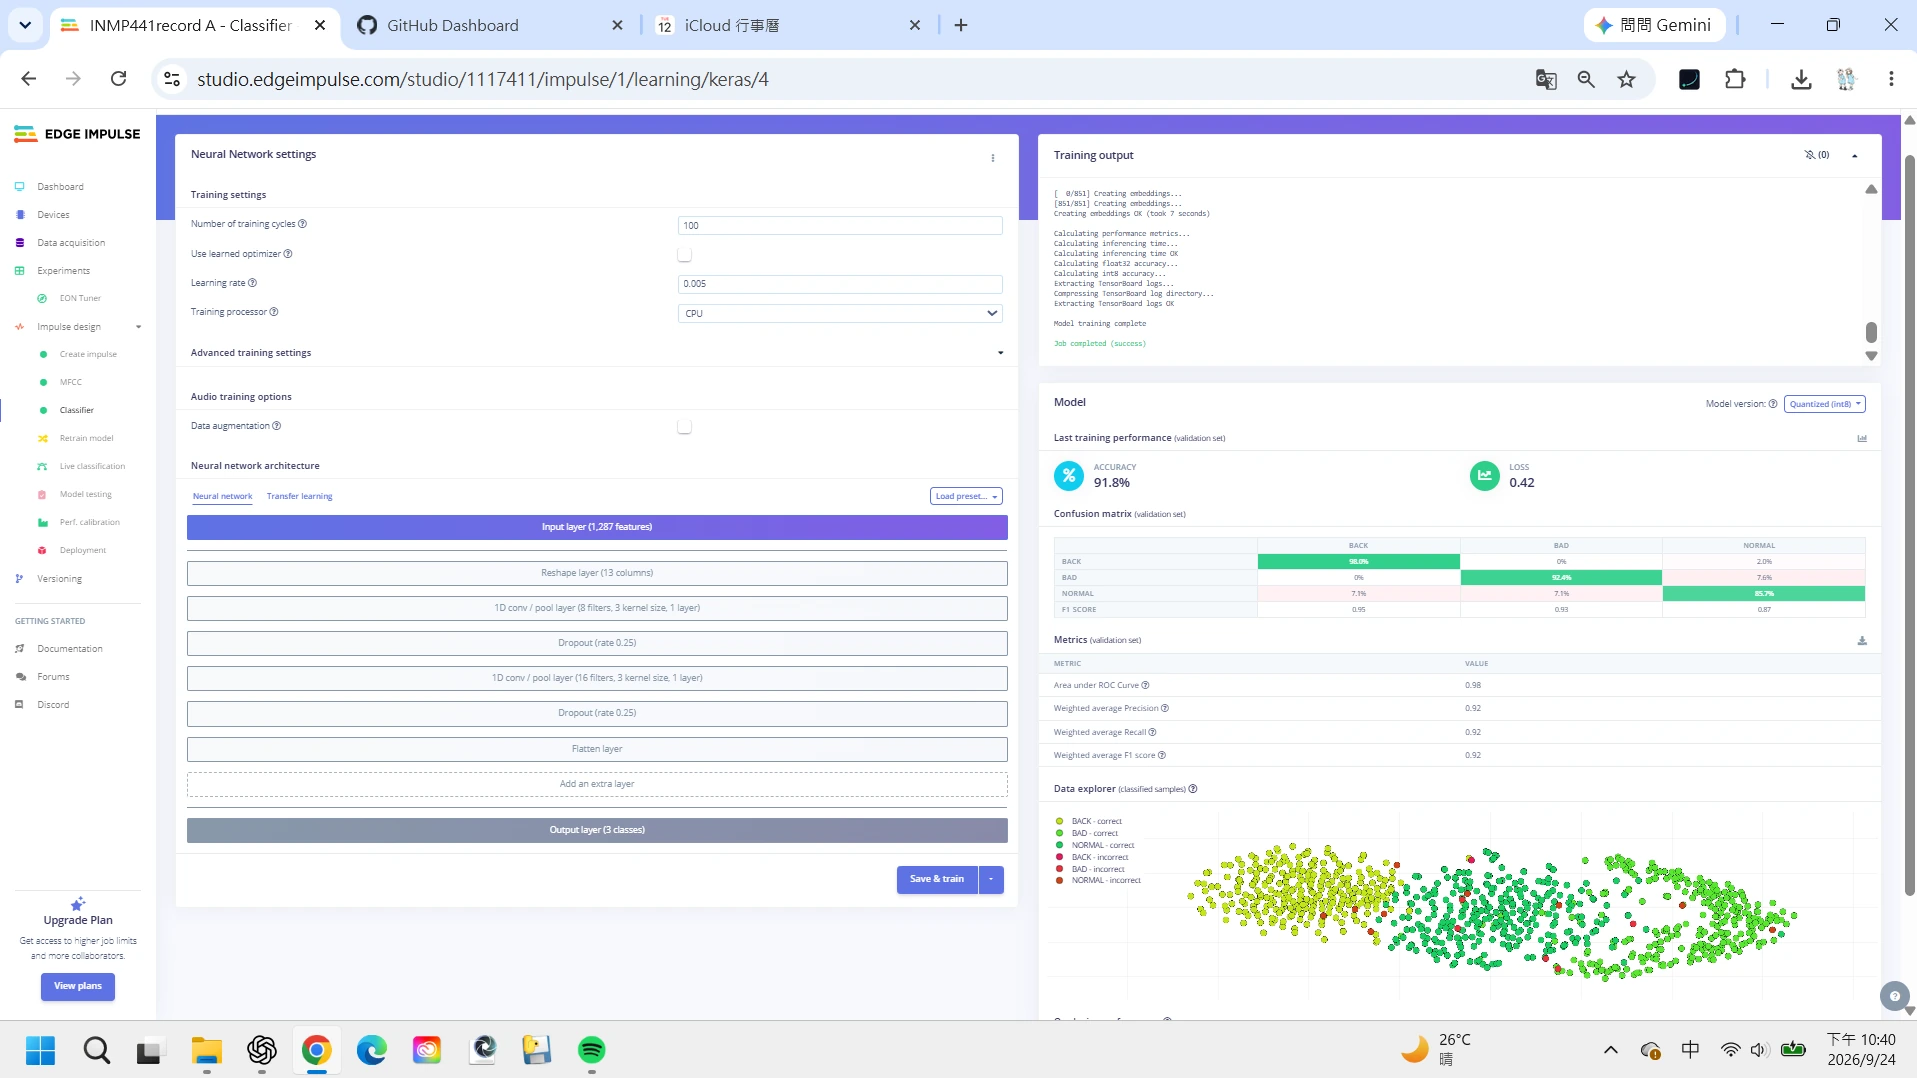
Task: Open the Load preset dropdown
Action: [966, 497]
